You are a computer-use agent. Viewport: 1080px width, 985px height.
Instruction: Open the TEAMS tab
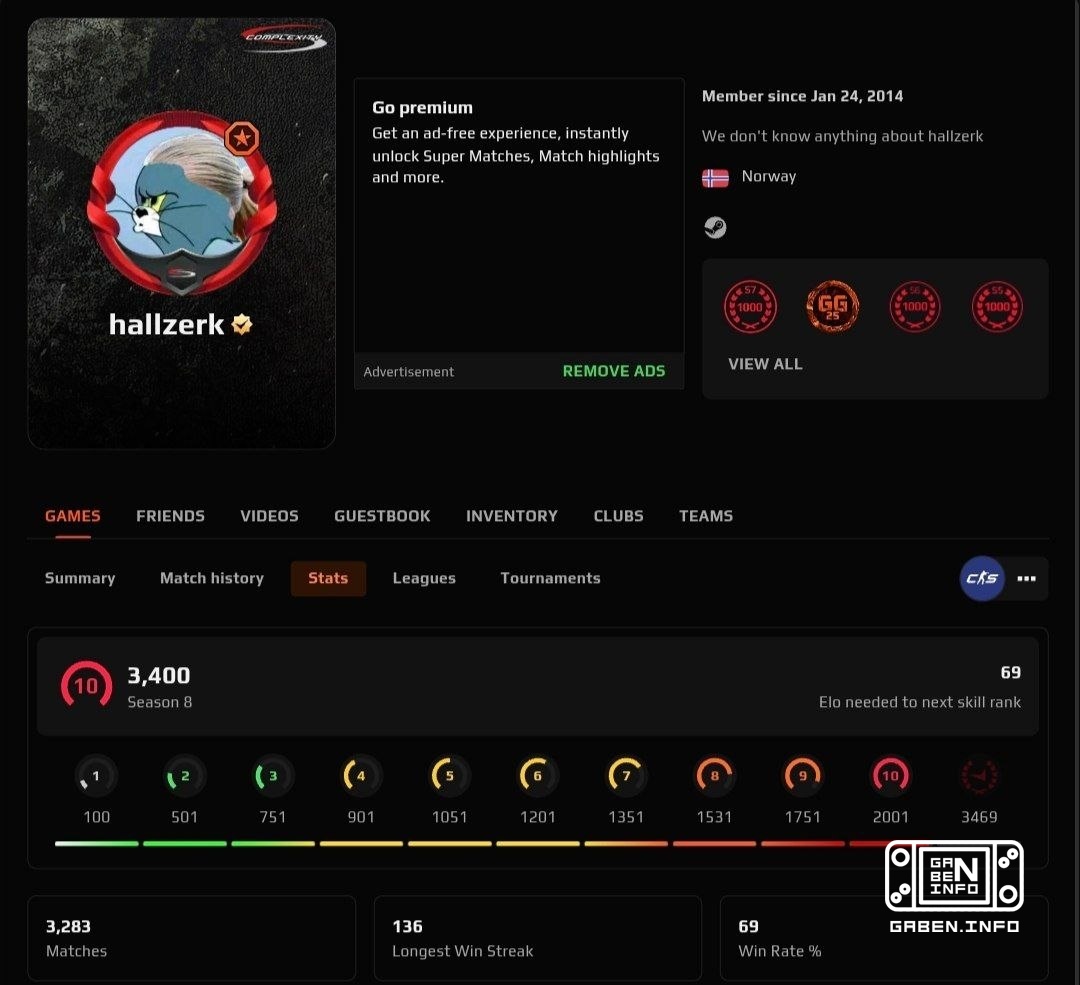(x=706, y=516)
